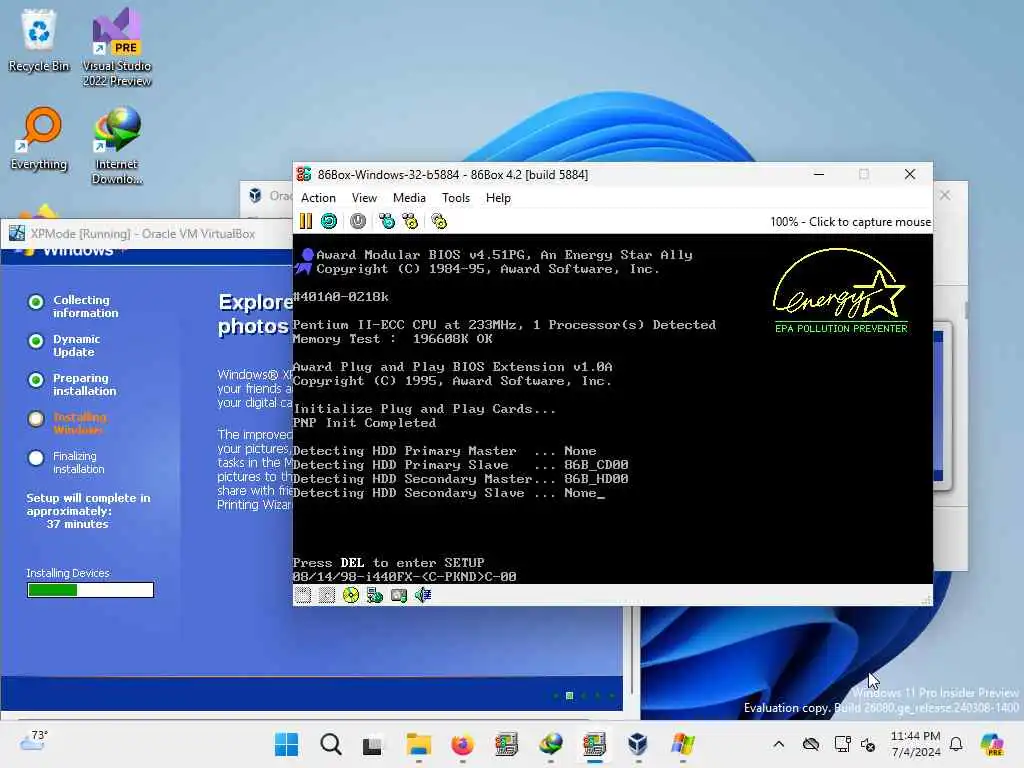Click the 'Collecting information' step radio indicator
Image resolution: width=1024 pixels, height=768 pixels.
(x=36, y=302)
